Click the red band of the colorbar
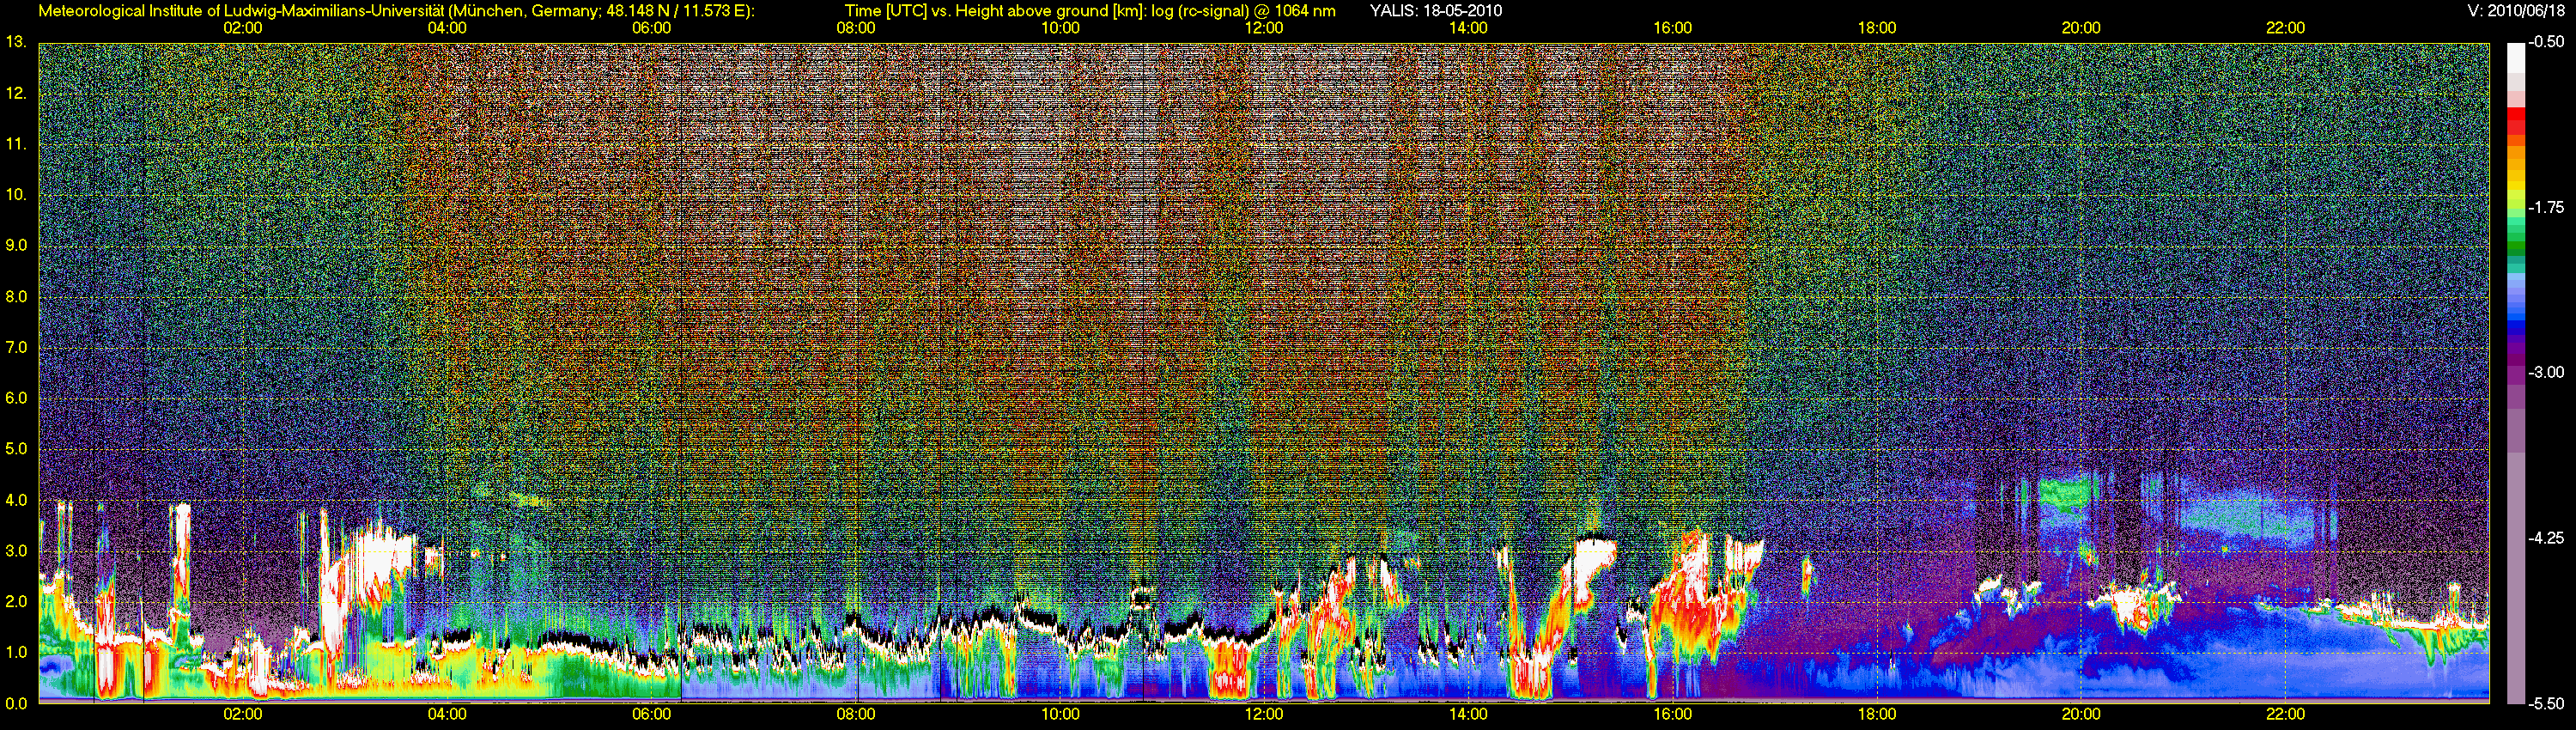Screen dimensions: 2576x730 pos(2516,121)
